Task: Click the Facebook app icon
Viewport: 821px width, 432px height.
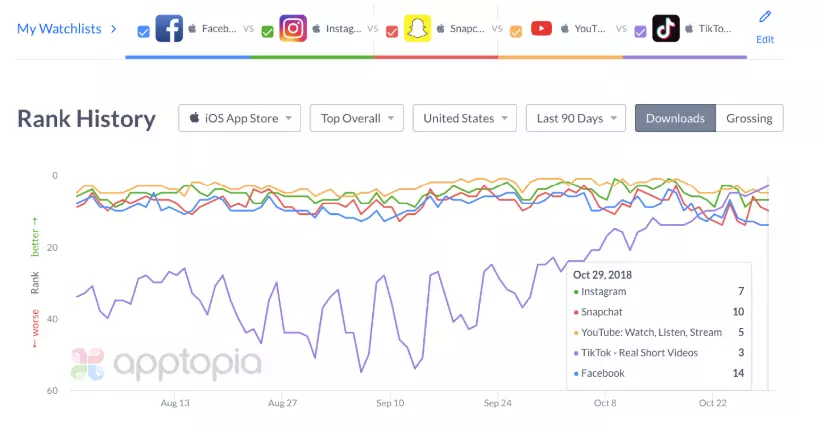Action: (169, 29)
